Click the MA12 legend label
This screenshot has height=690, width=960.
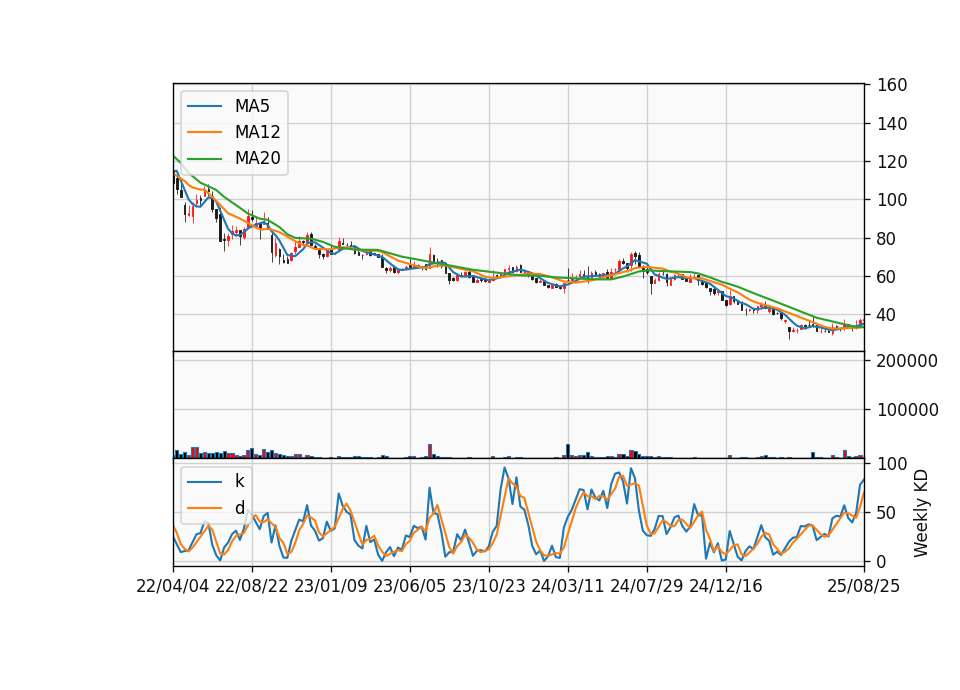[257, 132]
